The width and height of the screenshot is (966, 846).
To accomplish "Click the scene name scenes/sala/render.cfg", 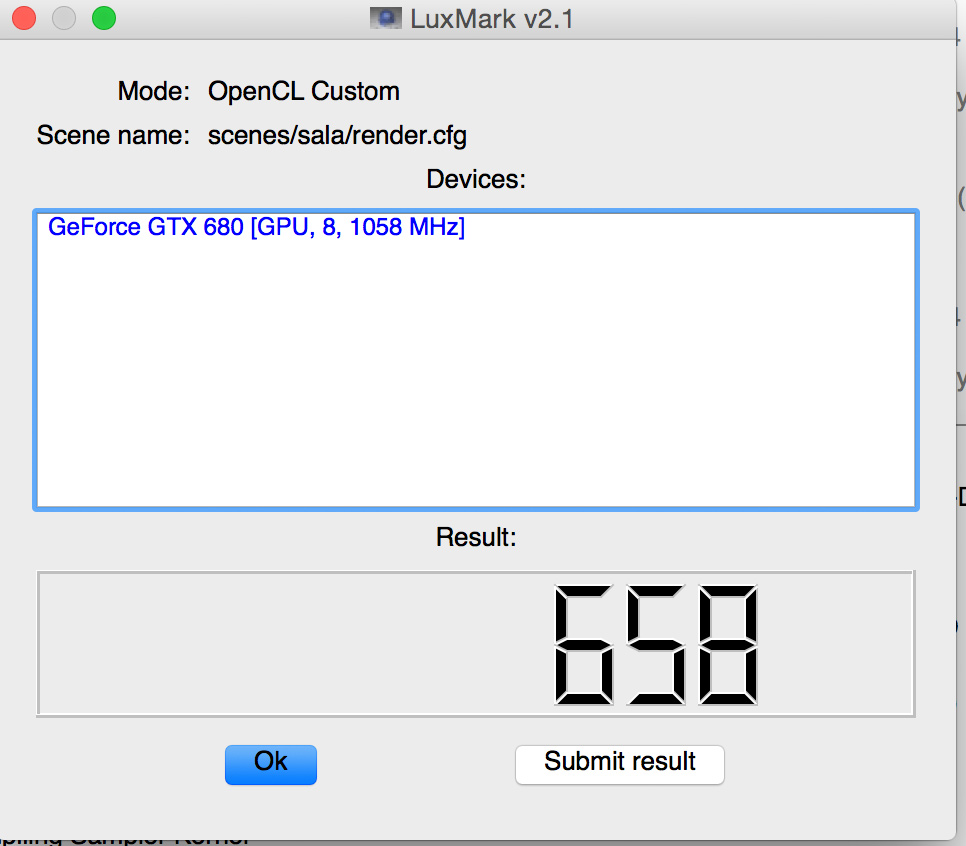I will tap(337, 136).
